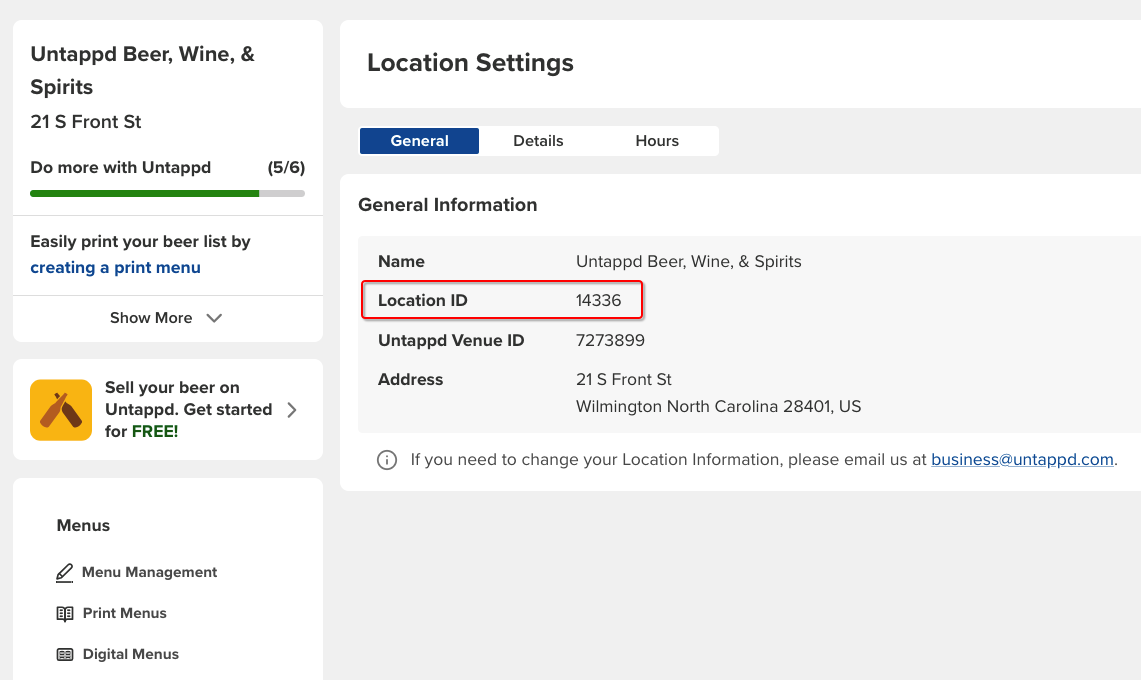This screenshot has width=1141, height=680.
Task: Click the pencil icon beside Menu Management
Action: click(x=65, y=573)
